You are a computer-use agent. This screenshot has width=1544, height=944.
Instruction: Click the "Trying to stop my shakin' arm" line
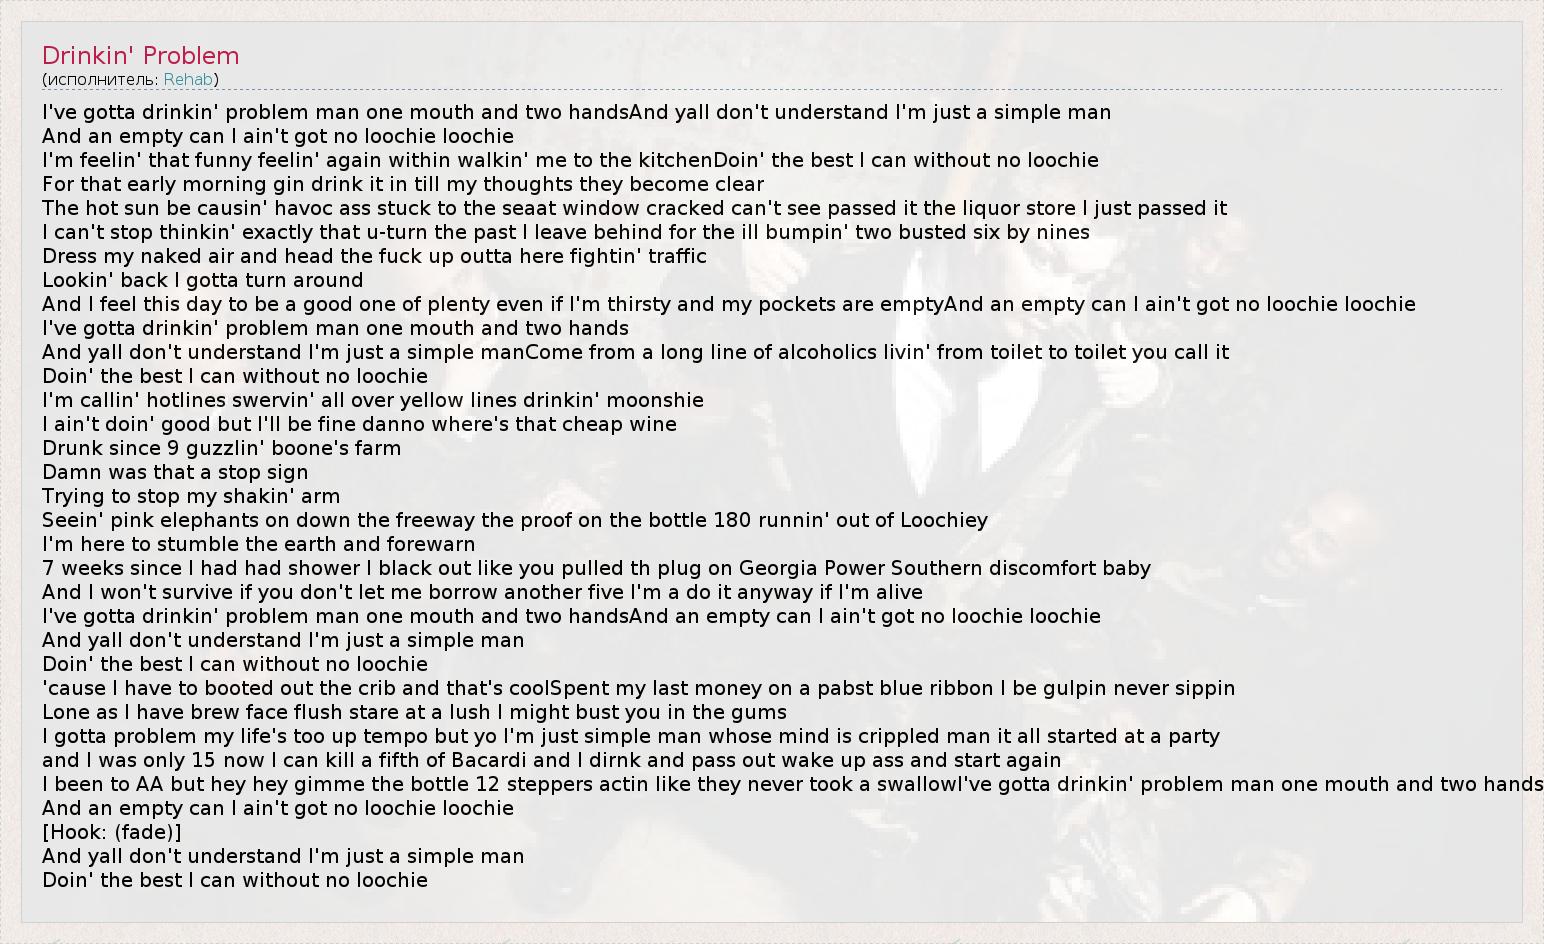click(x=191, y=496)
